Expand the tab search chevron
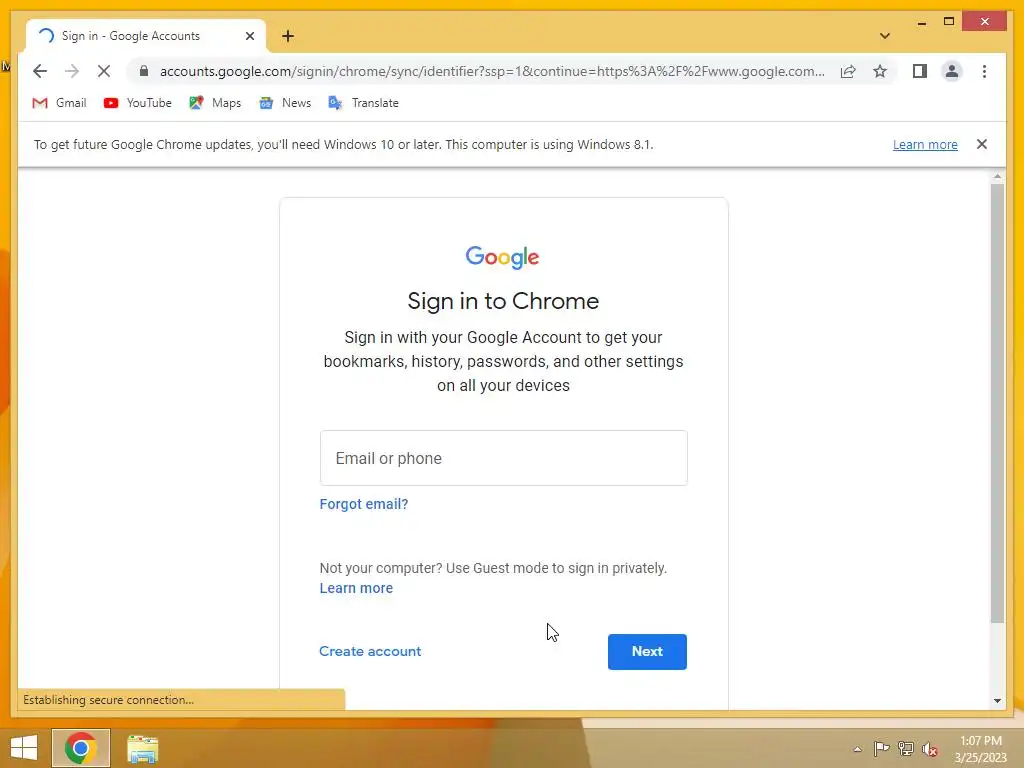This screenshot has height=768, width=1024. pos(885,36)
